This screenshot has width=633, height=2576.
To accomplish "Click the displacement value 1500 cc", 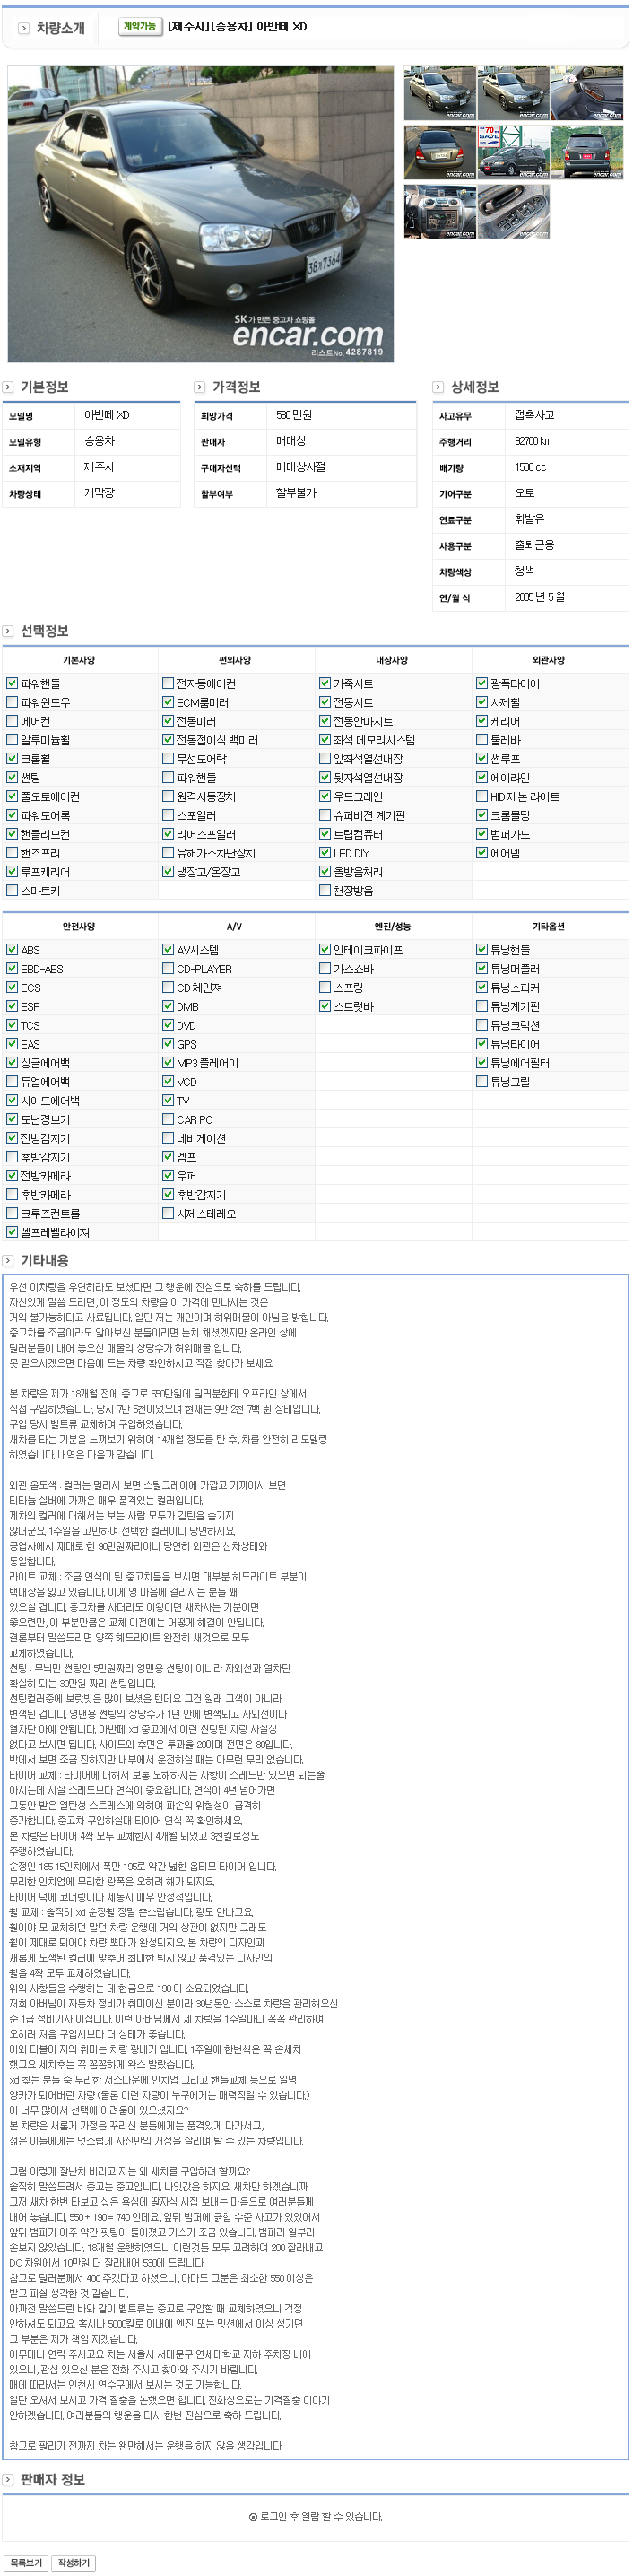I will coord(530,467).
